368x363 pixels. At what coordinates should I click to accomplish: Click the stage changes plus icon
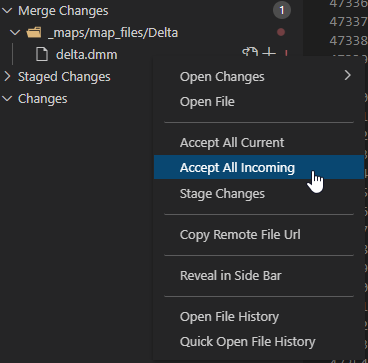point(269,53)
